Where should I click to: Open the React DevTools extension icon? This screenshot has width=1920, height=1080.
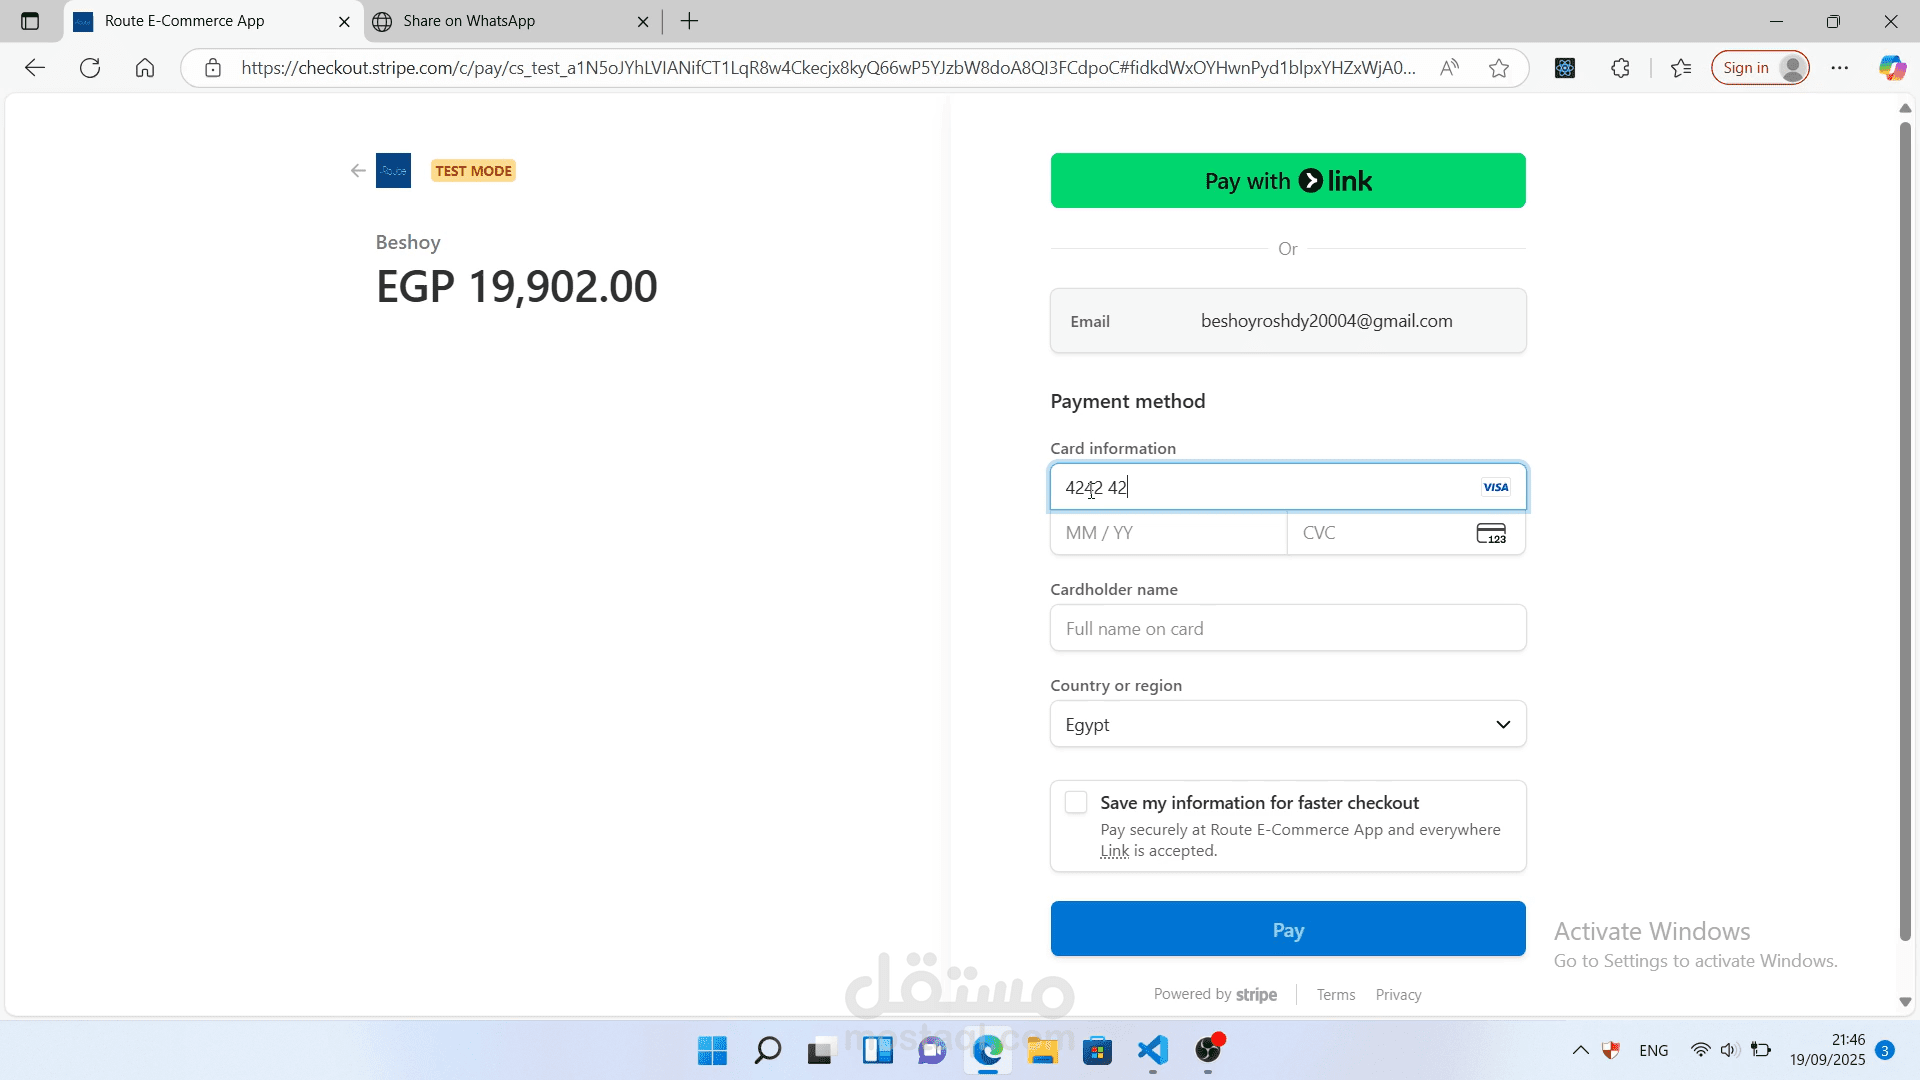pyautogui.click(x=1565, y=68)
